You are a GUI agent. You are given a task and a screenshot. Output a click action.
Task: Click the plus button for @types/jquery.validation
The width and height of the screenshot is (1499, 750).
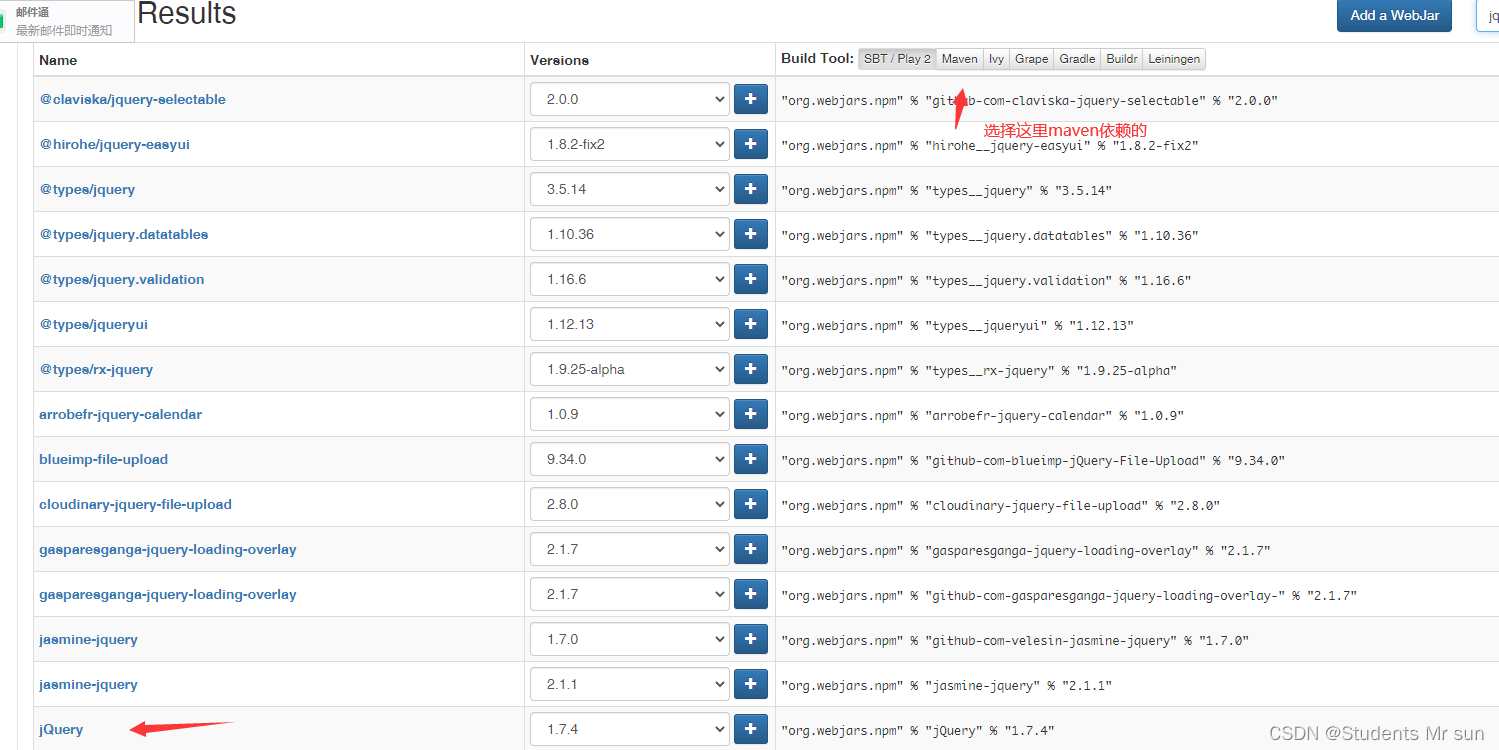pyautogui.click(x=751, y=279)
